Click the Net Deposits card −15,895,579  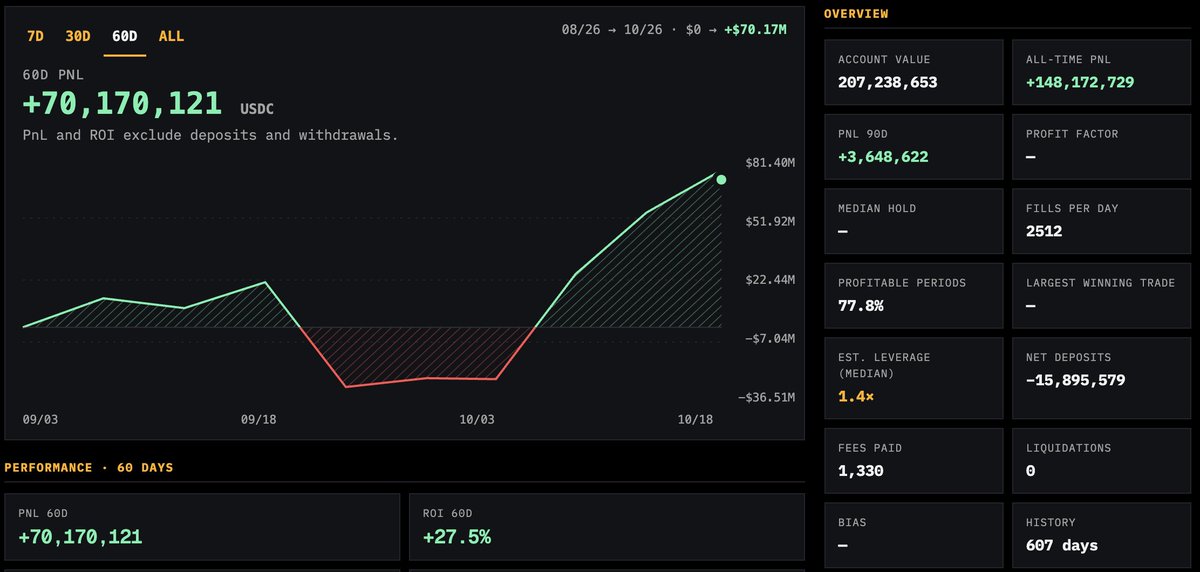click(x=1102, y=378)
